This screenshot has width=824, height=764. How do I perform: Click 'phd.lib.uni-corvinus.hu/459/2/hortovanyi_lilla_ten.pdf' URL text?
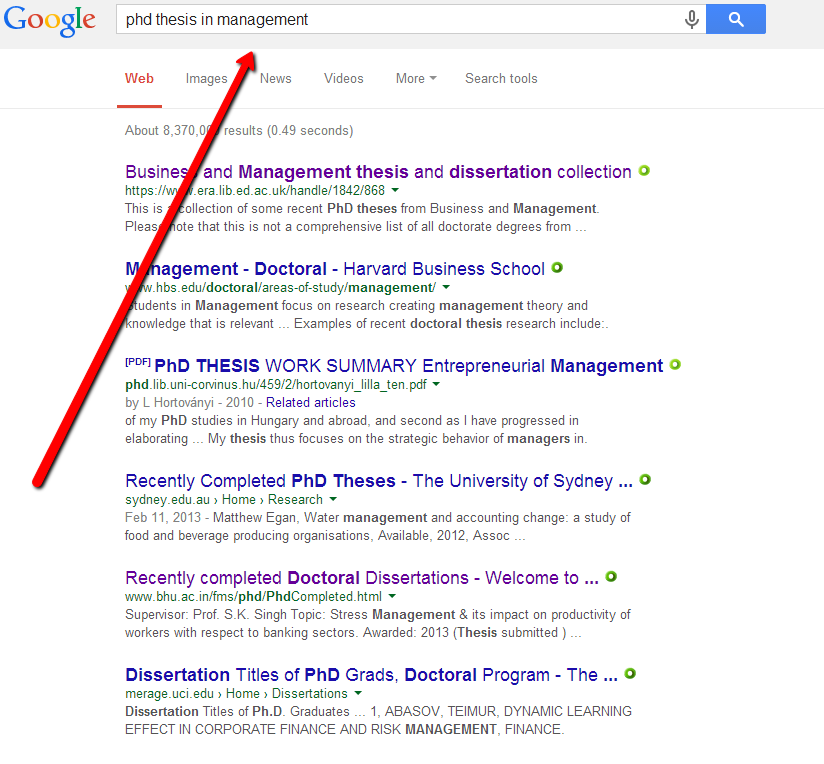coord(276,385)
